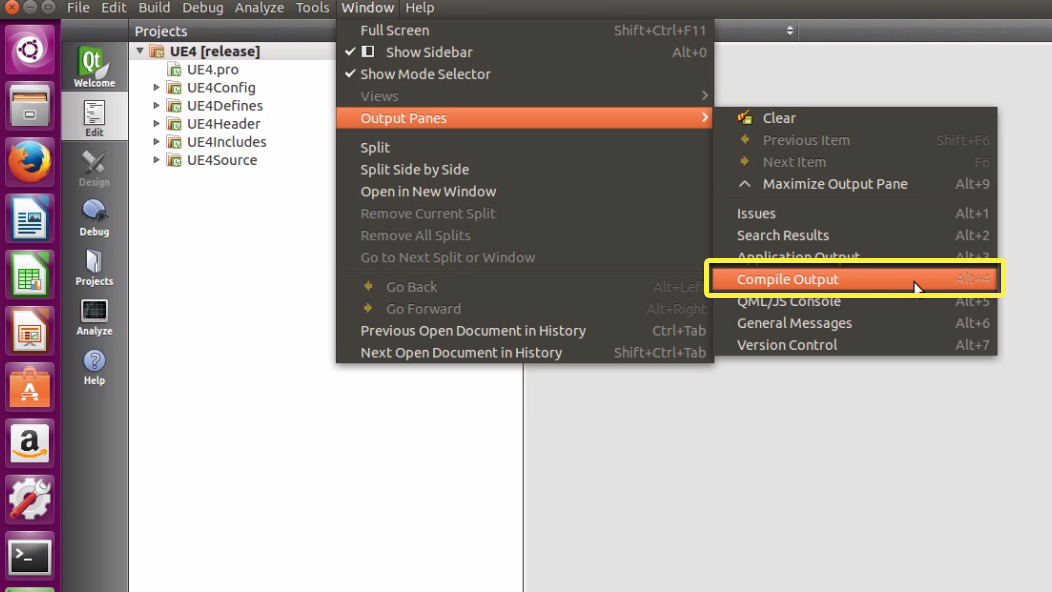Open the General Messages pane
Image resolution: width=1052 pixels, height=592 pixels.
[x=855, y=324]
